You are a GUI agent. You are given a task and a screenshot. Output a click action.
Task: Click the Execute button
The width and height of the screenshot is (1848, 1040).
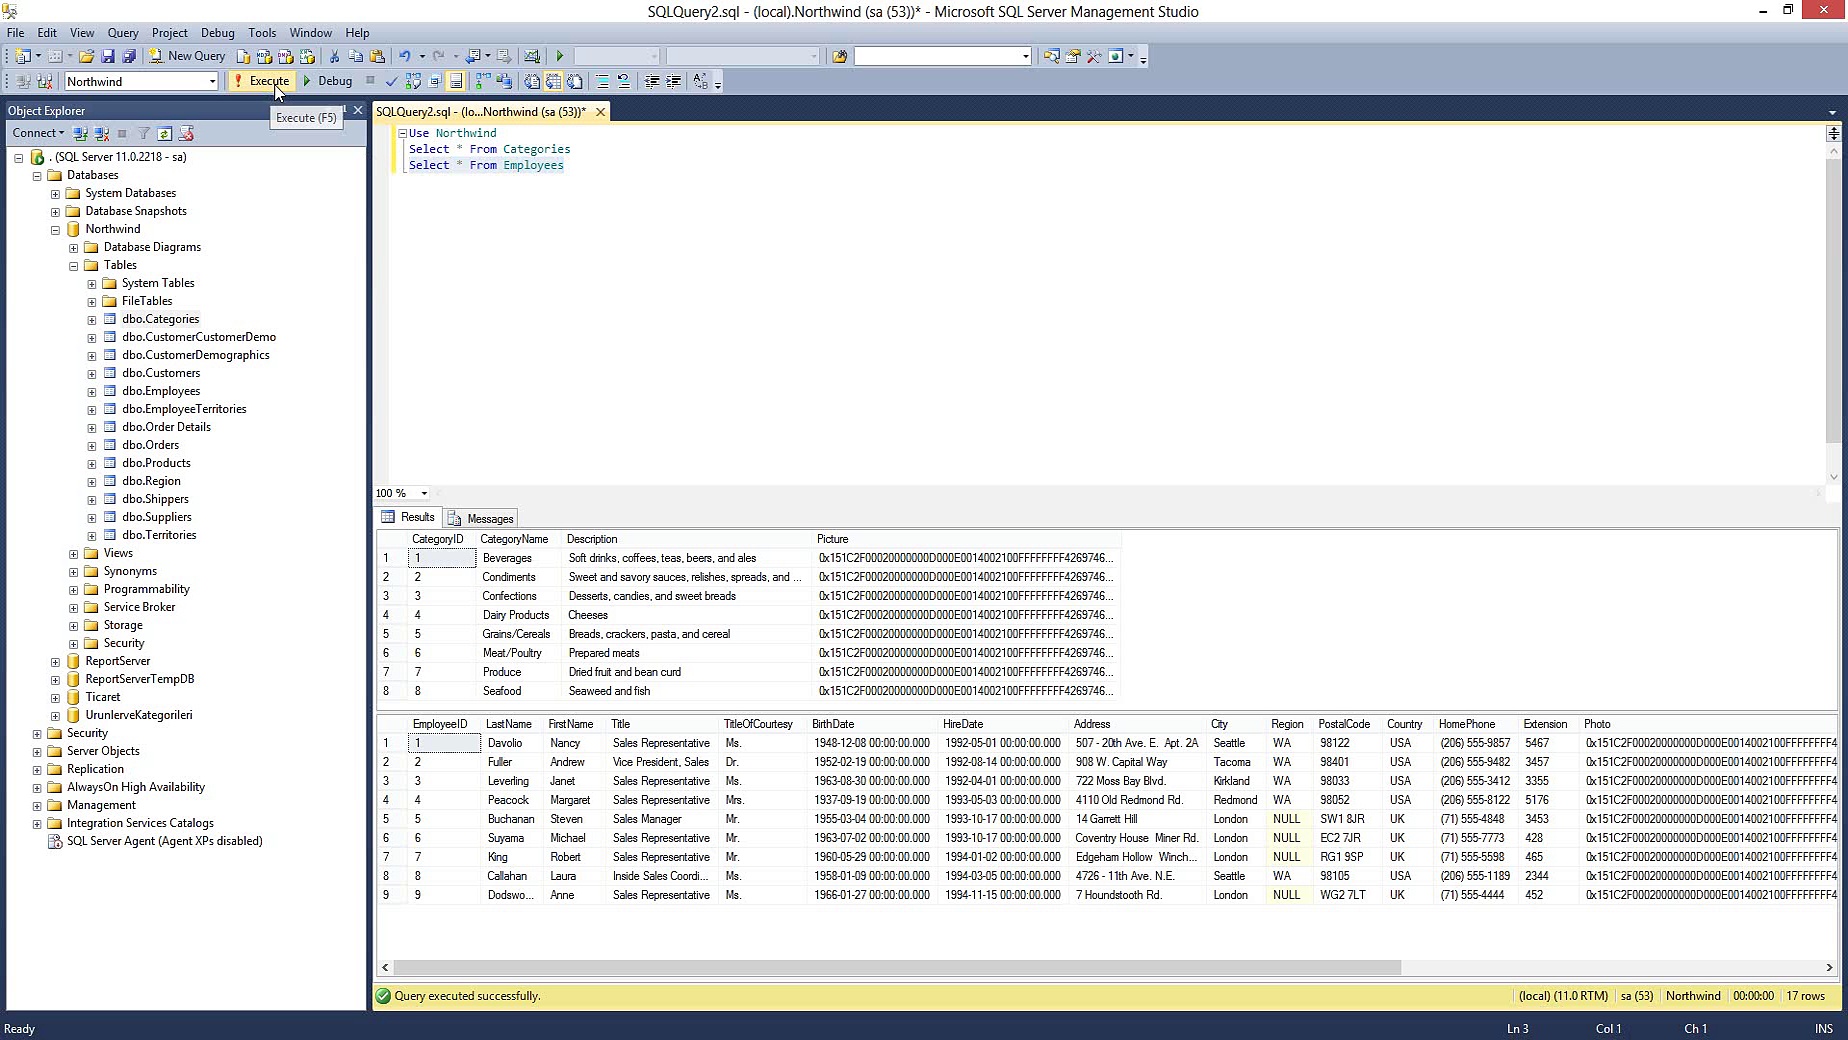[x=262, y=81]
